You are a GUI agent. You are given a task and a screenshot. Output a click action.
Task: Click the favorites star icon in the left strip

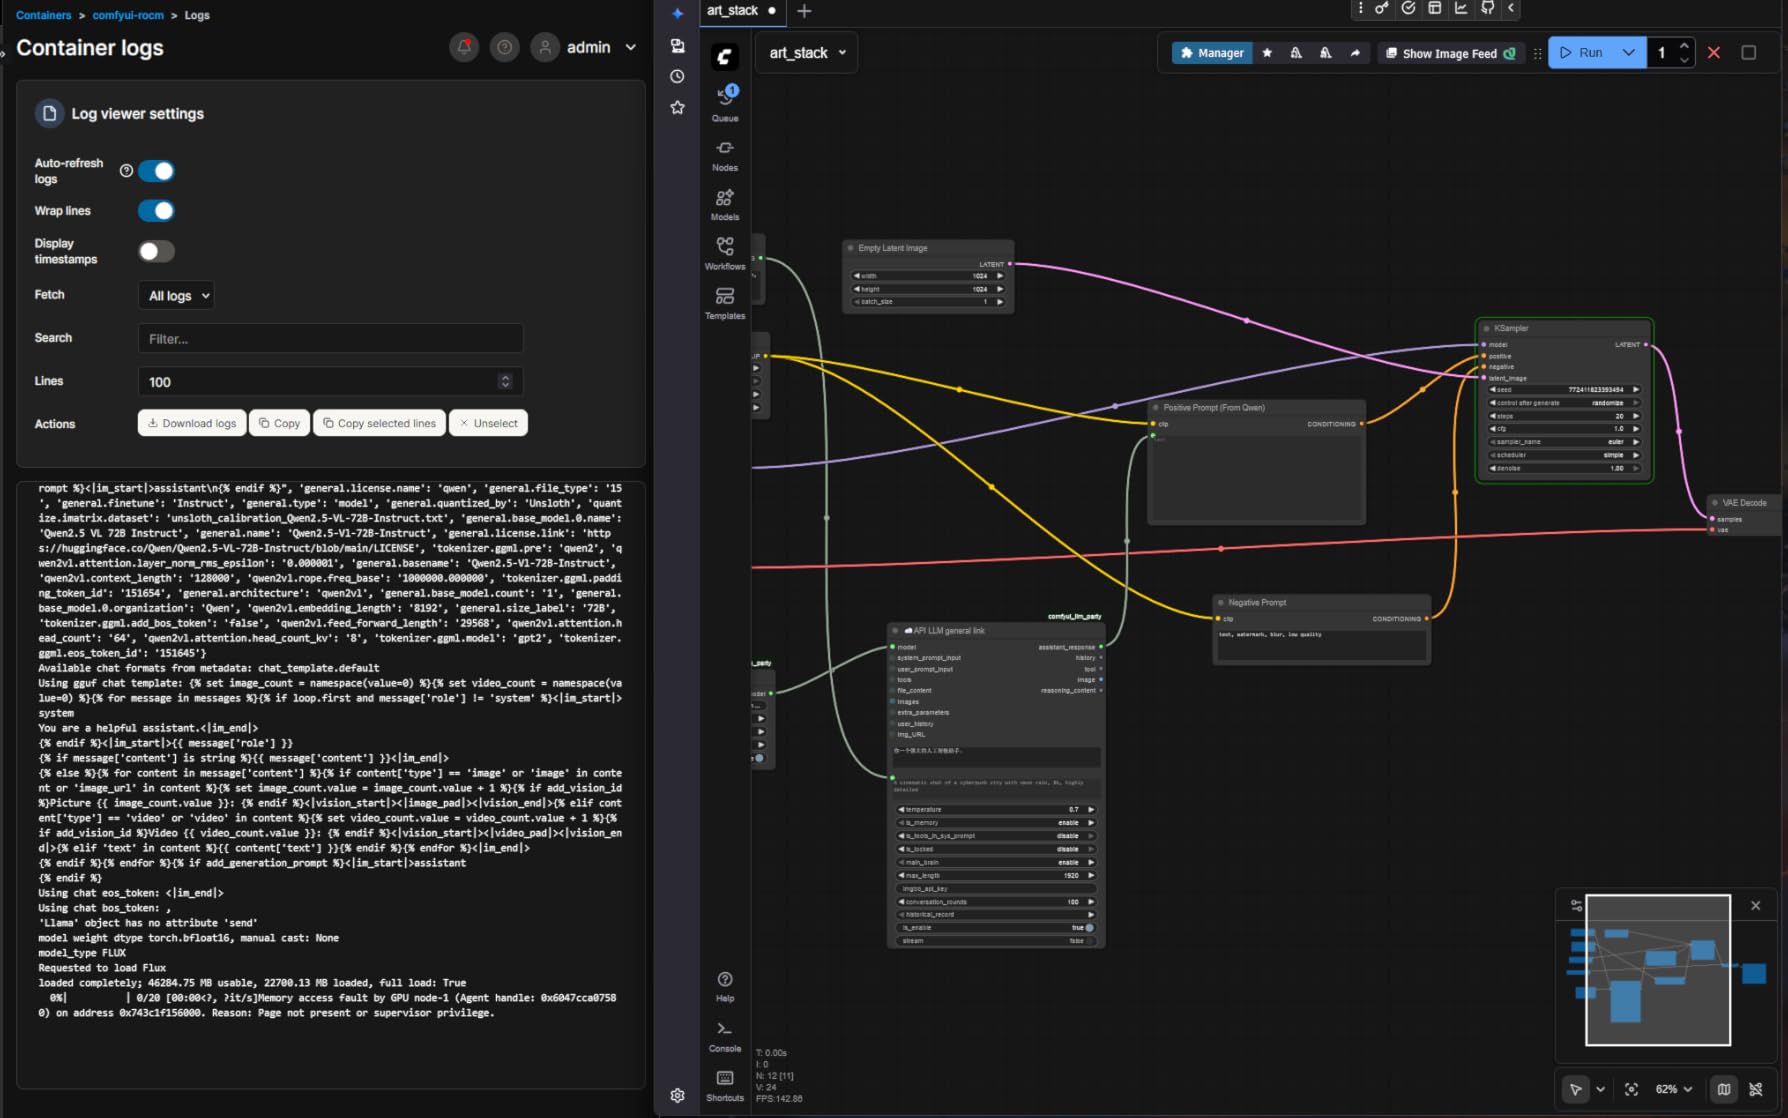(x=677, y=107)
